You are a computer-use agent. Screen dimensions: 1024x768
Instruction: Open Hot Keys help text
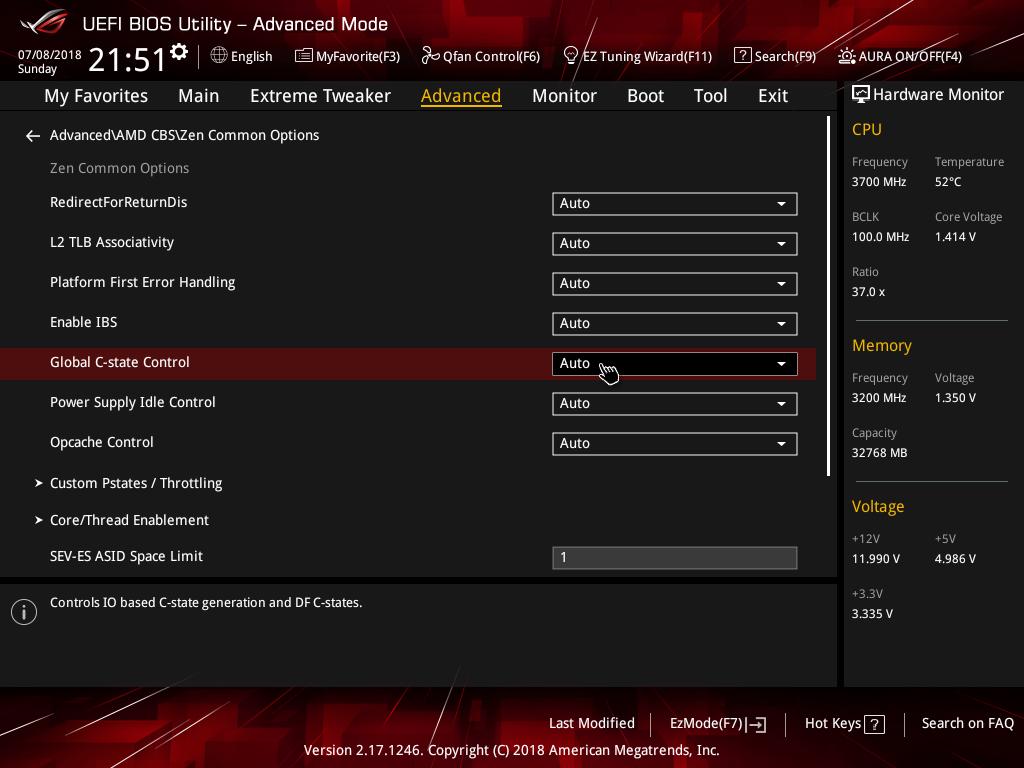tap(833, 724)
